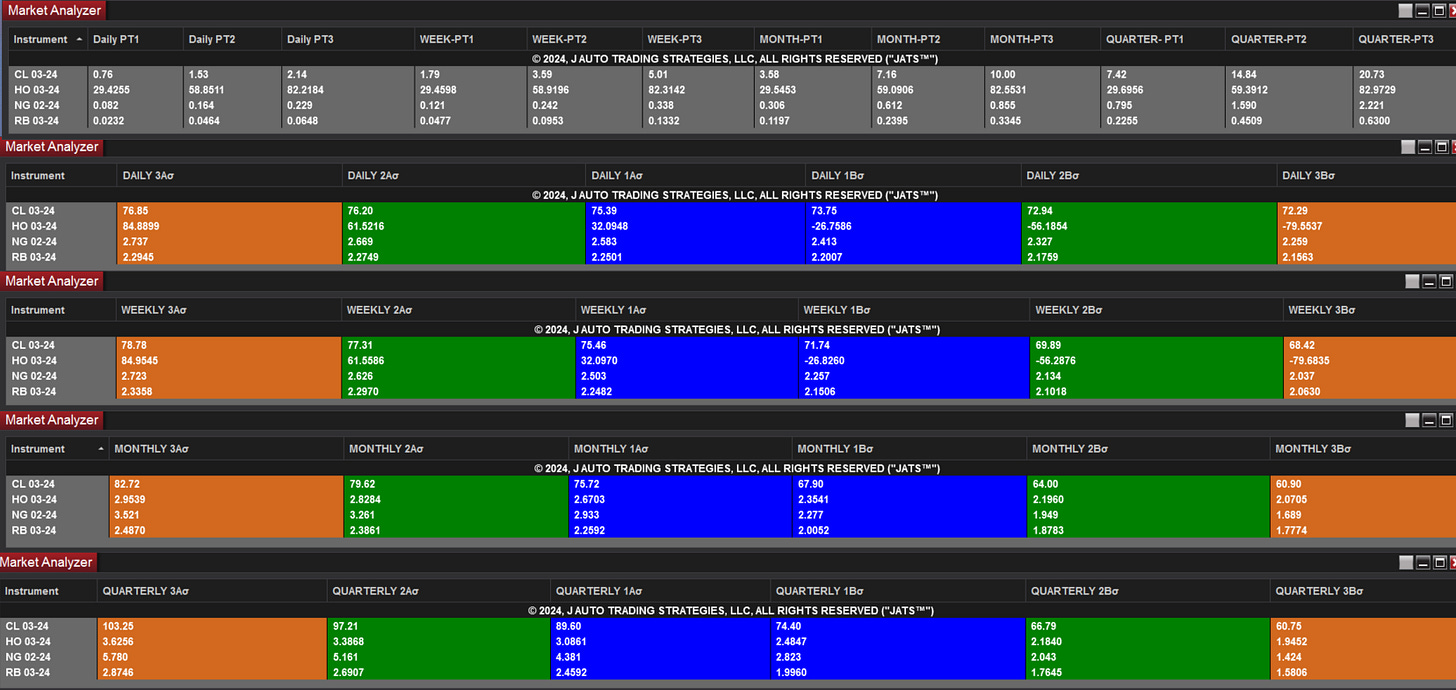
Task: Select the orange cell with value 76.85
Action: [x=229, y=211]
